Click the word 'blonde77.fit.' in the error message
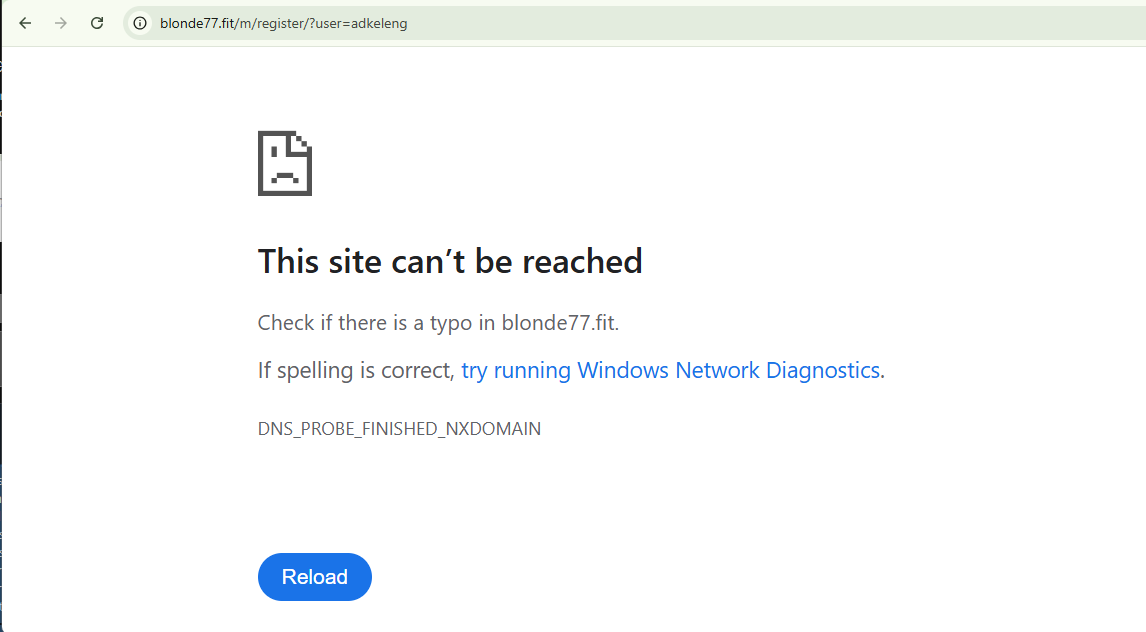 click(560, 323)
